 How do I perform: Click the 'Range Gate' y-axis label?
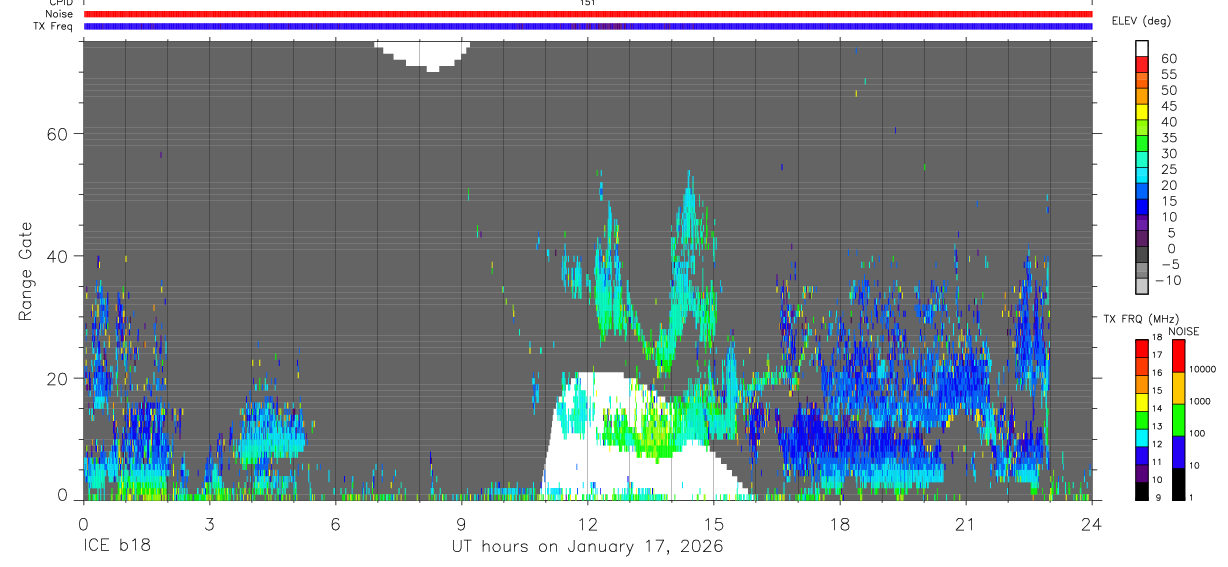click(x=27, y=270)
